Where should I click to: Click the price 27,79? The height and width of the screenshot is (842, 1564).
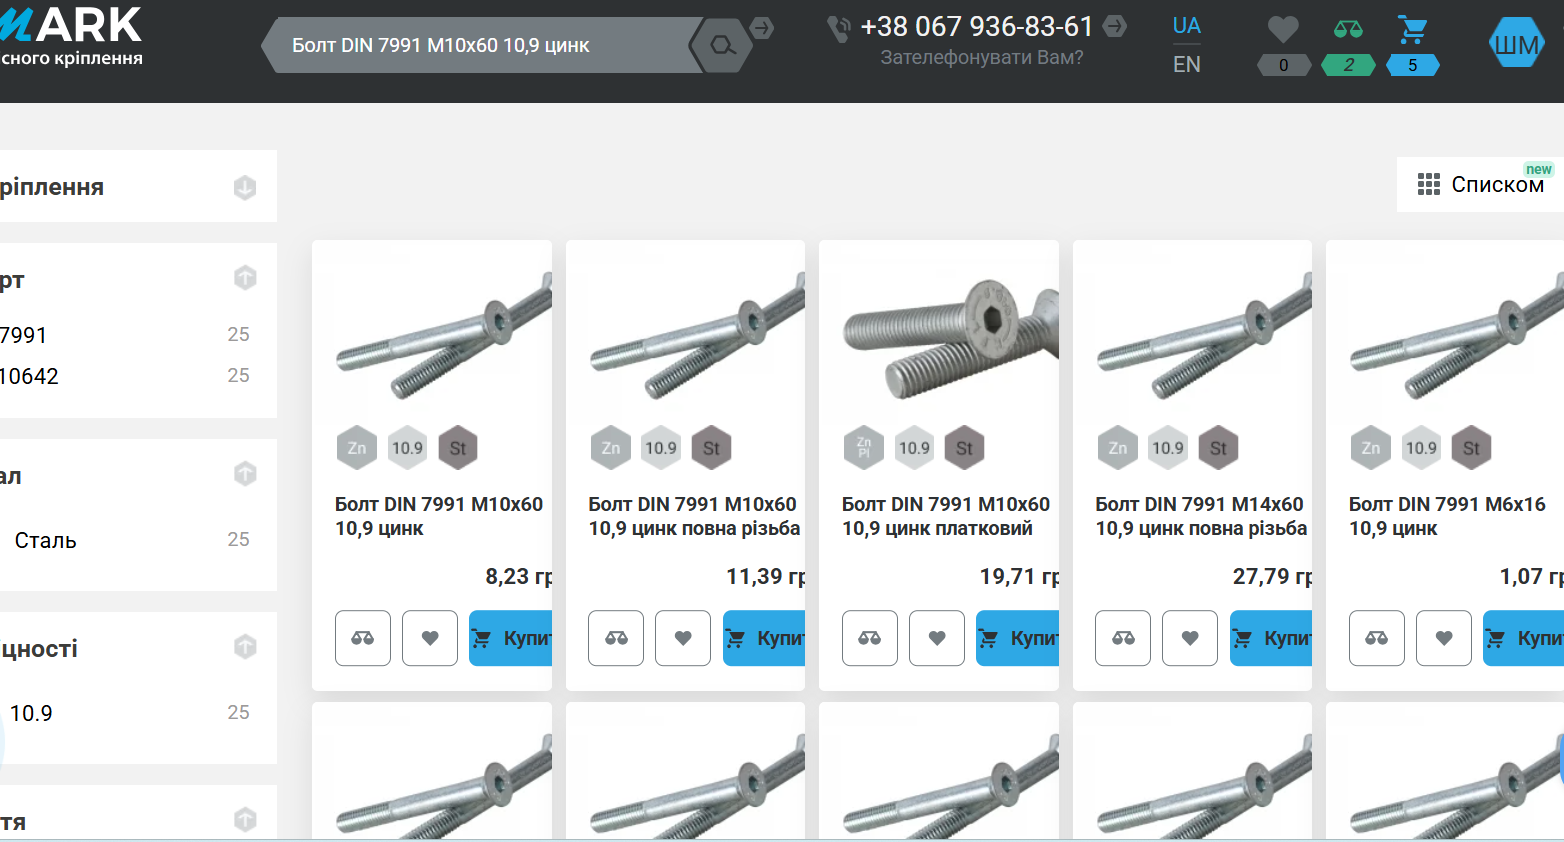click(1272, 576)
